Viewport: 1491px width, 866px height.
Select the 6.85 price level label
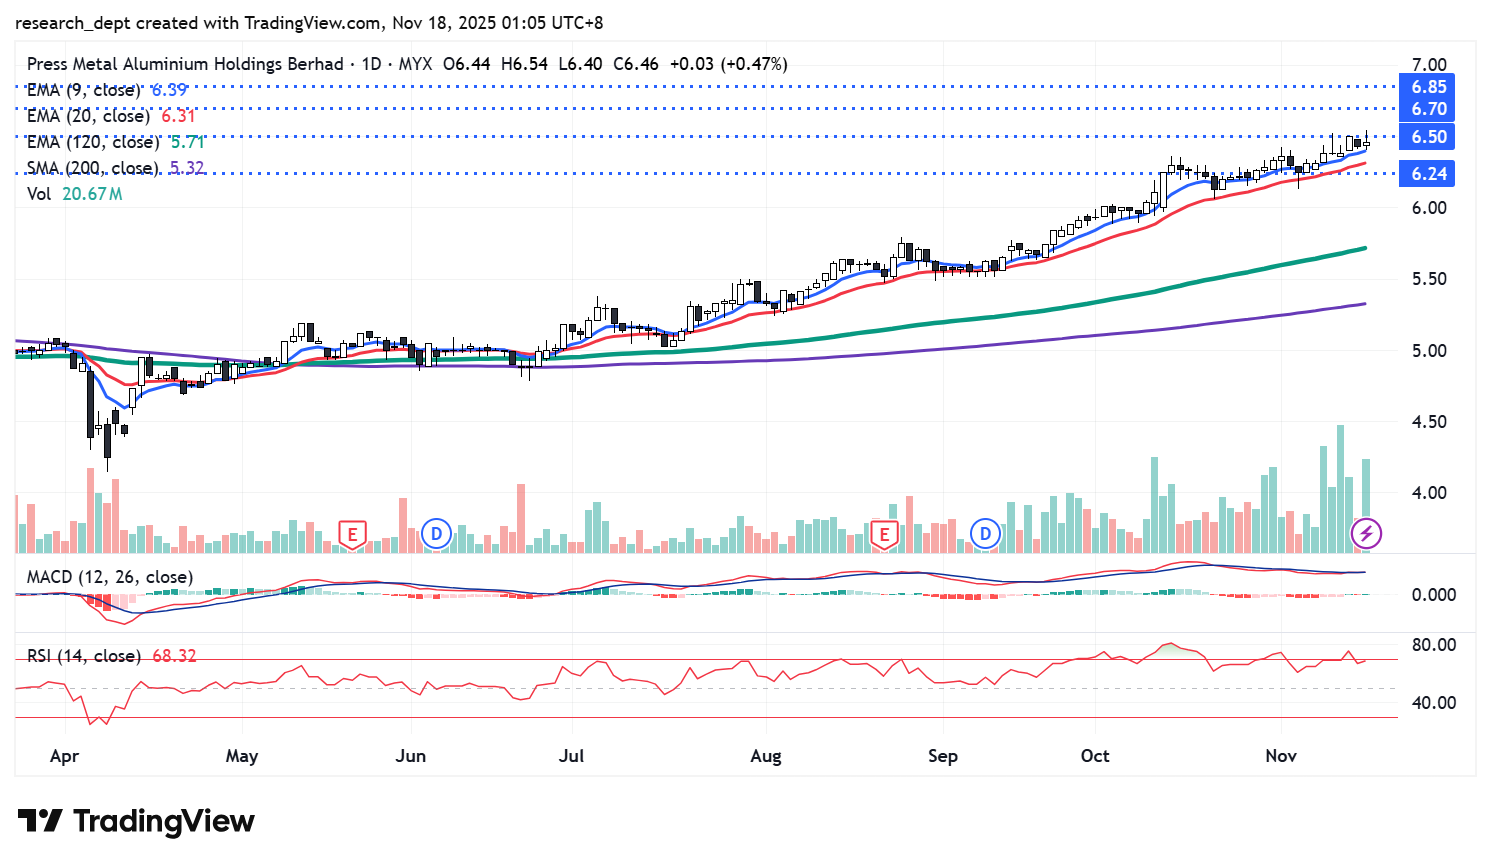click(1428, 87)
